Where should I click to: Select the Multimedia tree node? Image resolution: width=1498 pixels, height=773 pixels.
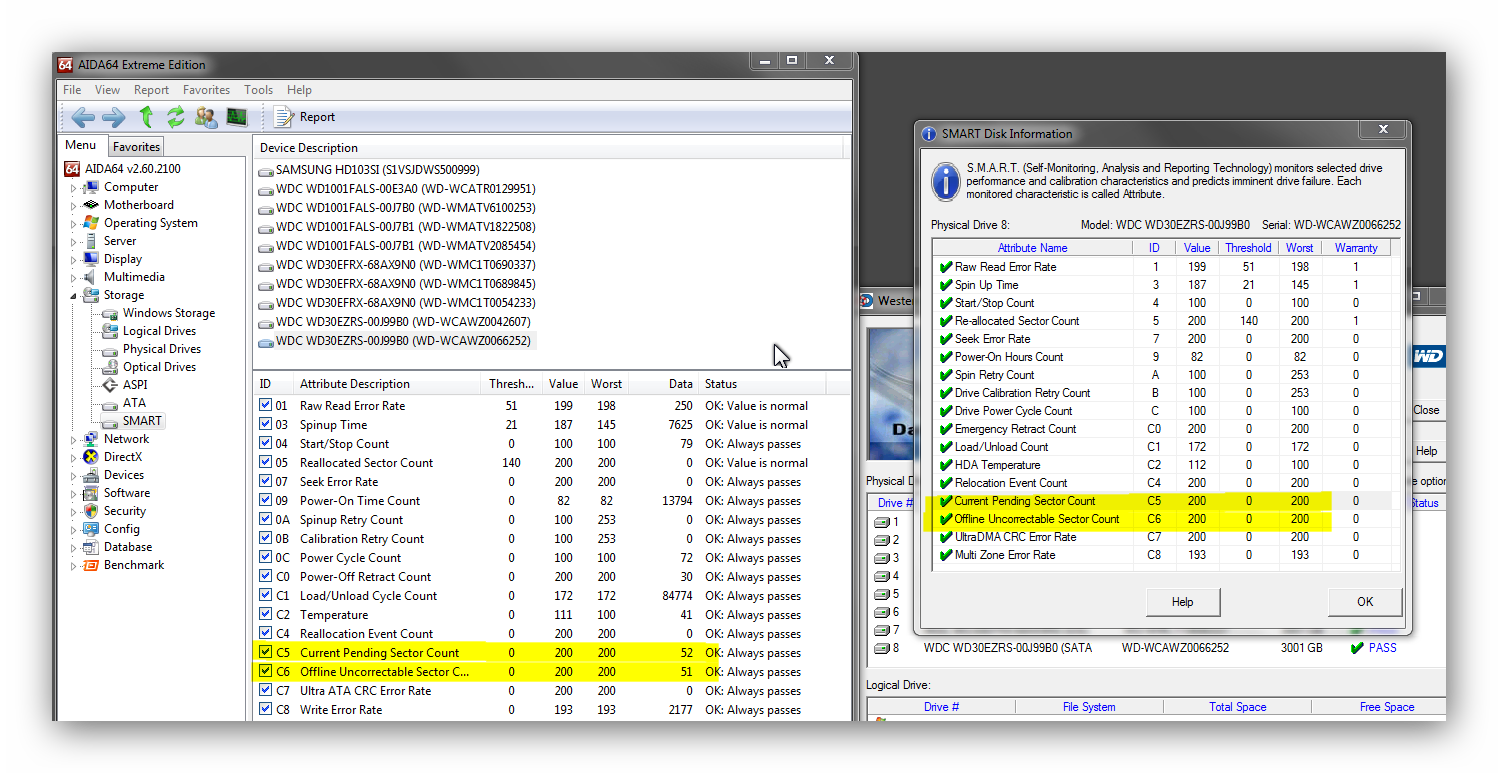coord(134,277)
